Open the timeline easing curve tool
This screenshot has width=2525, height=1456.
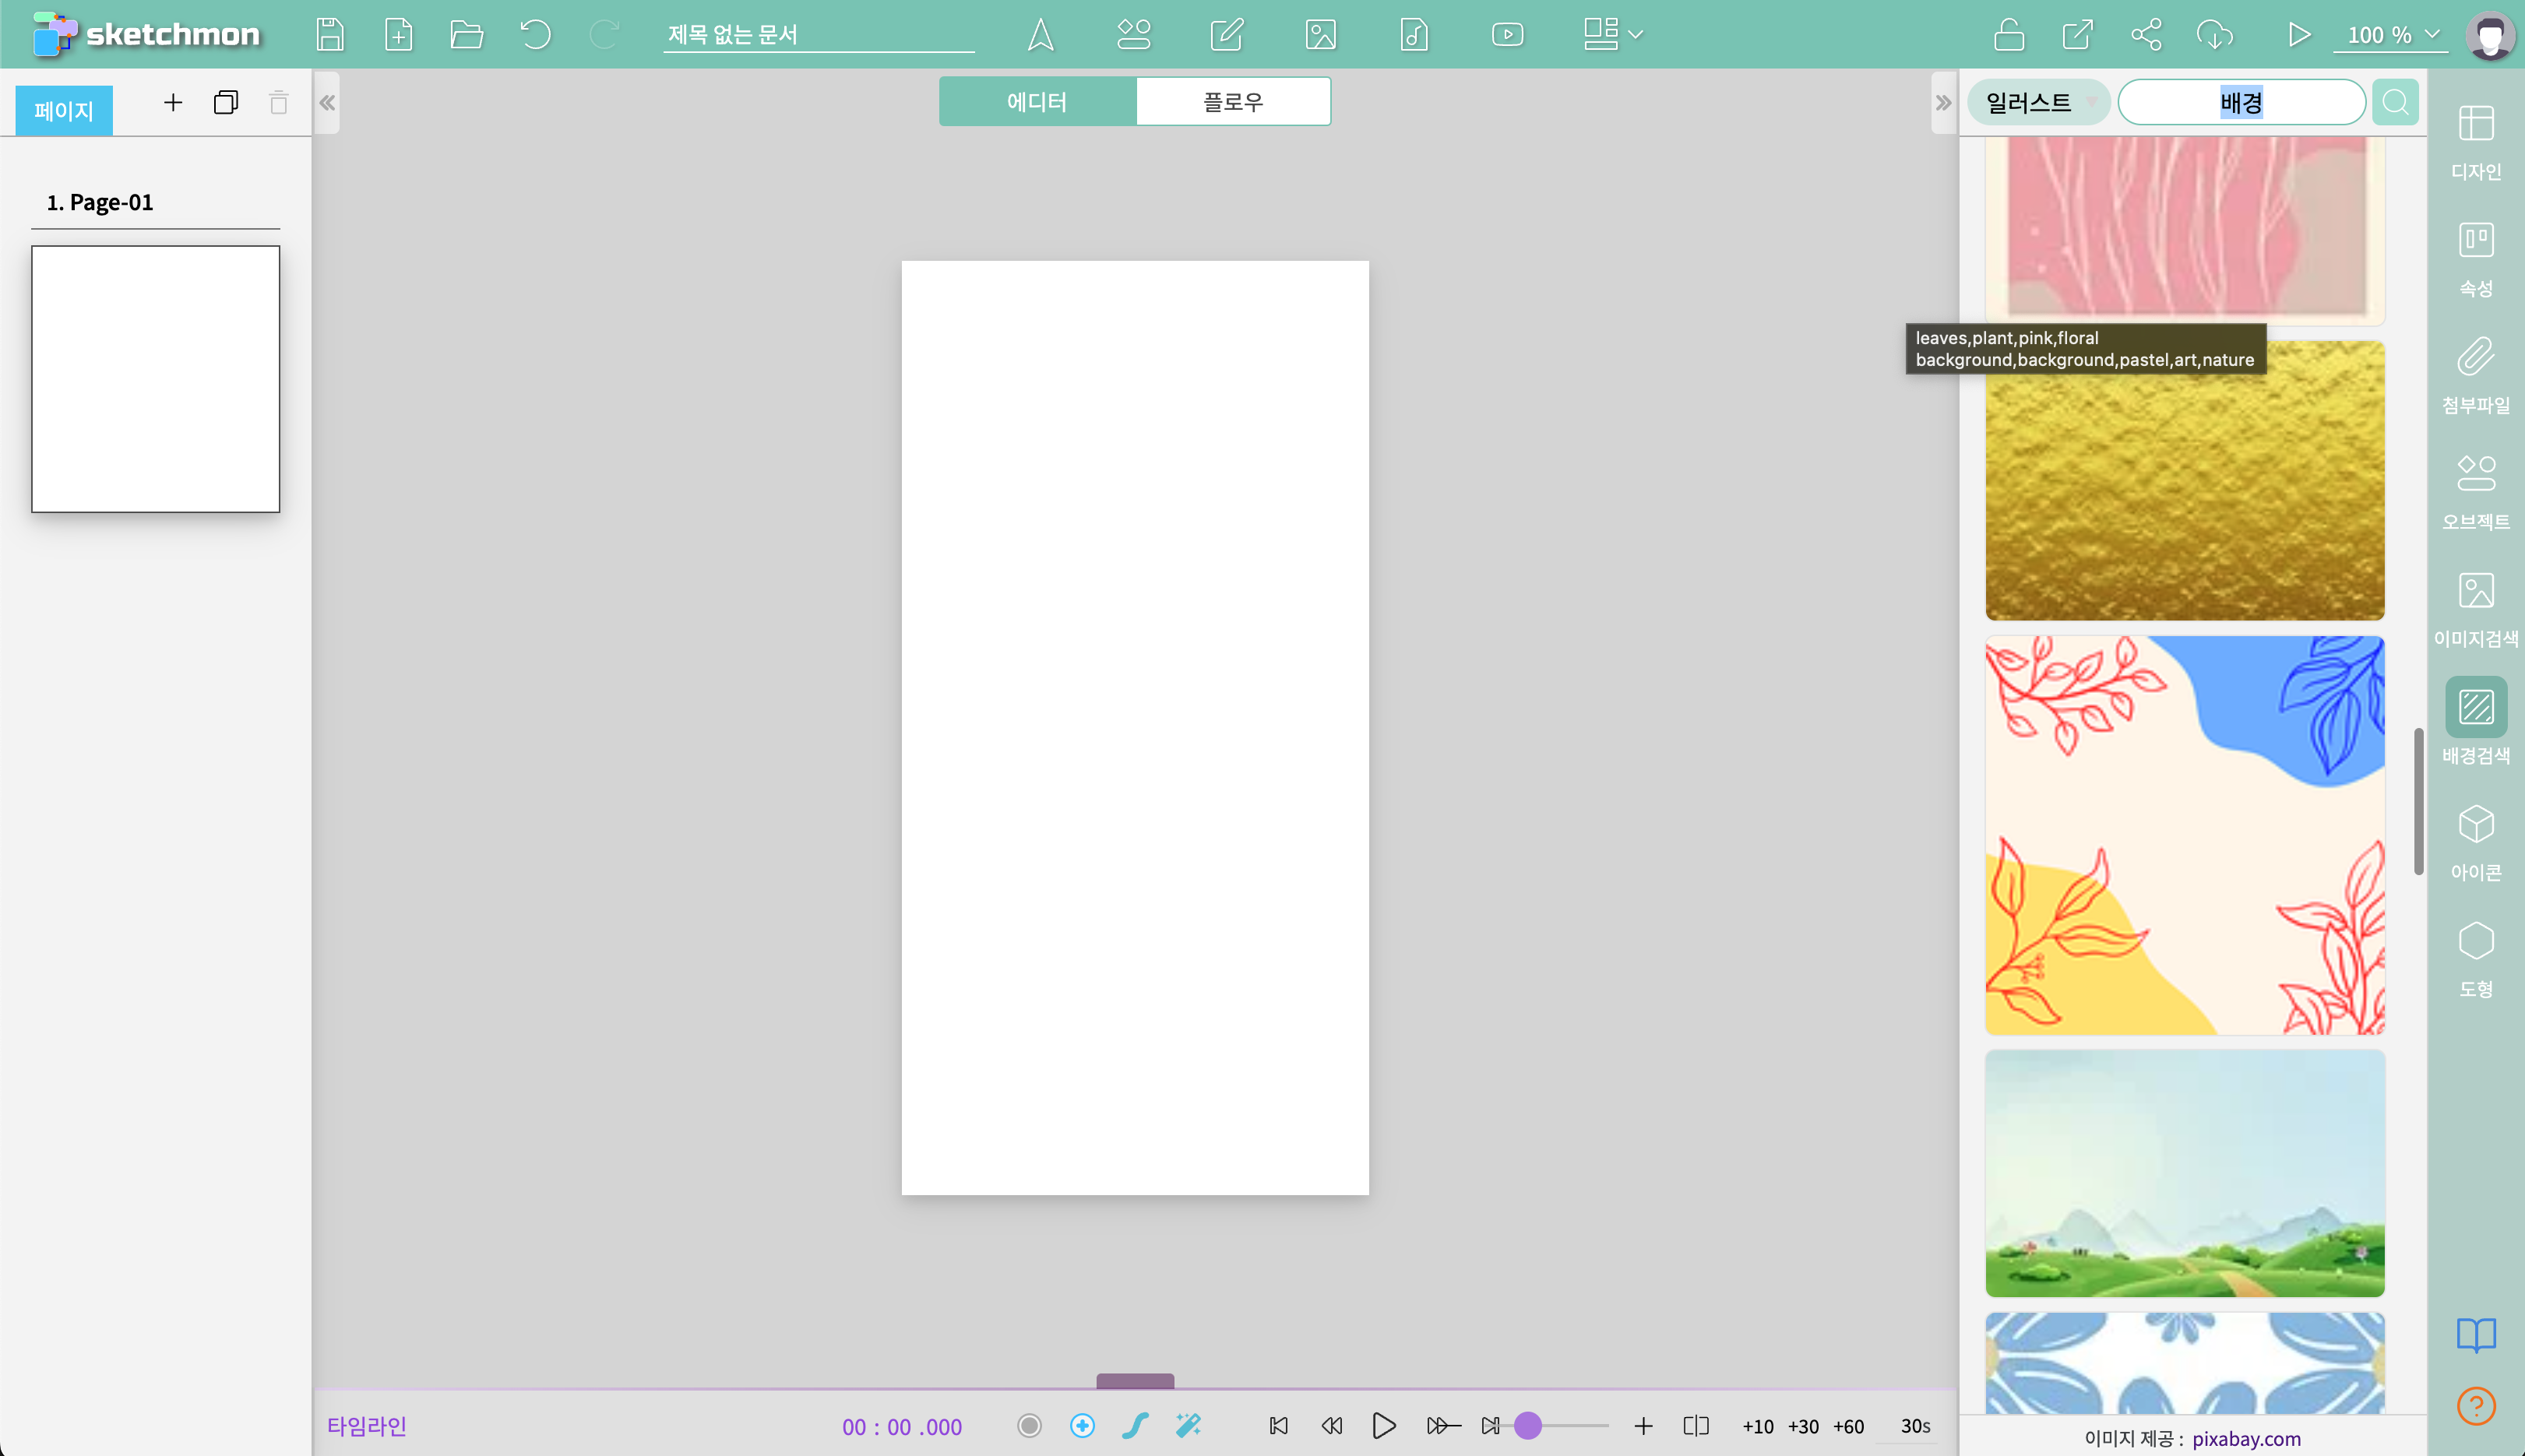point(1134,1425)
